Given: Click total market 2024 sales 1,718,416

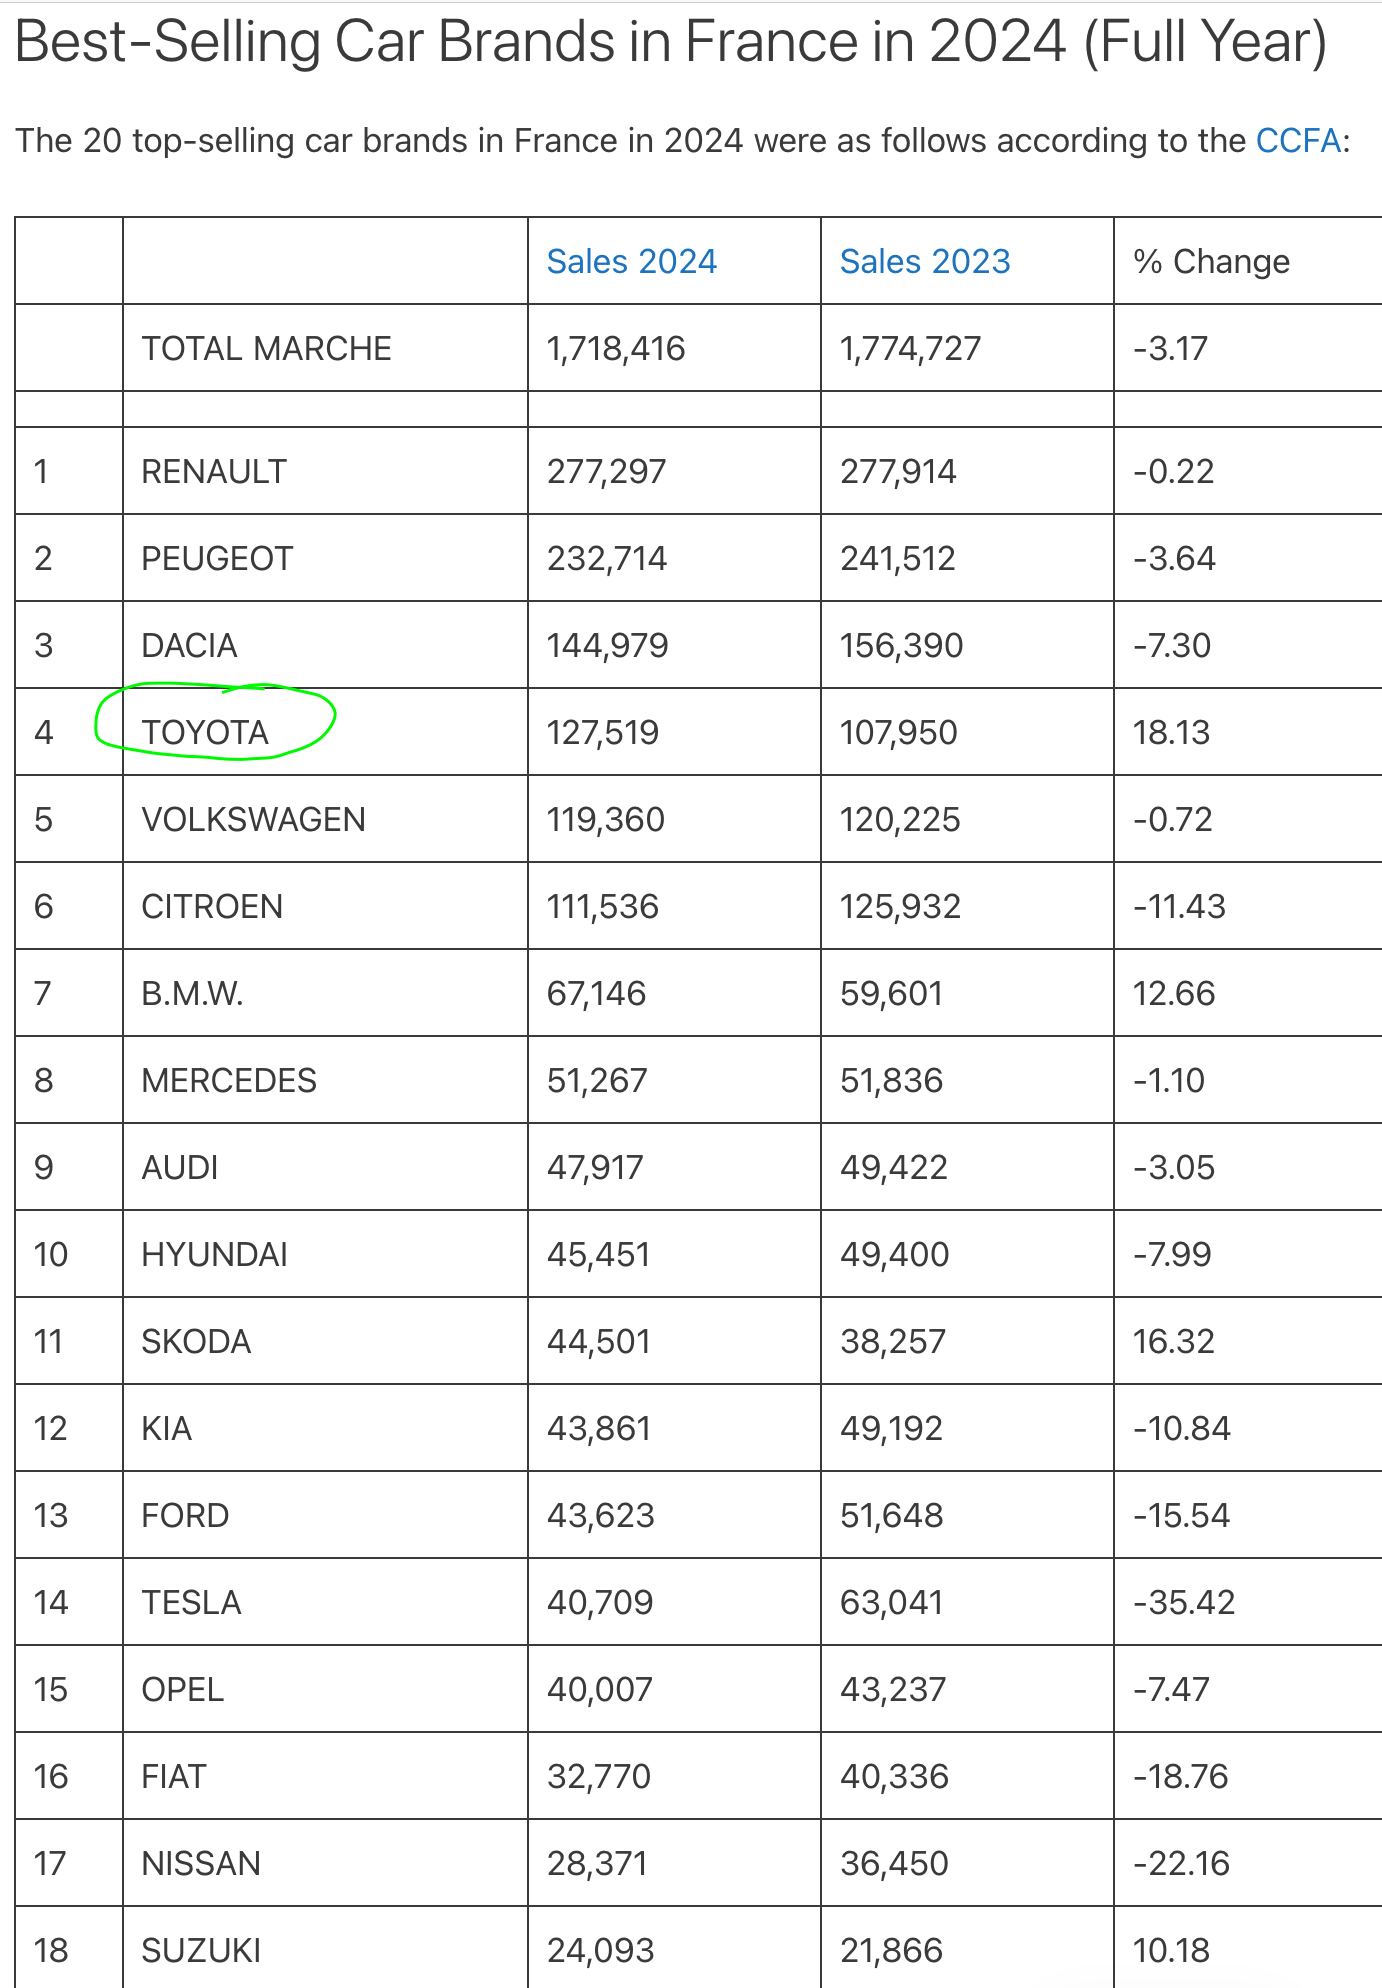Looking at the screenshot, I should [615, 349].
